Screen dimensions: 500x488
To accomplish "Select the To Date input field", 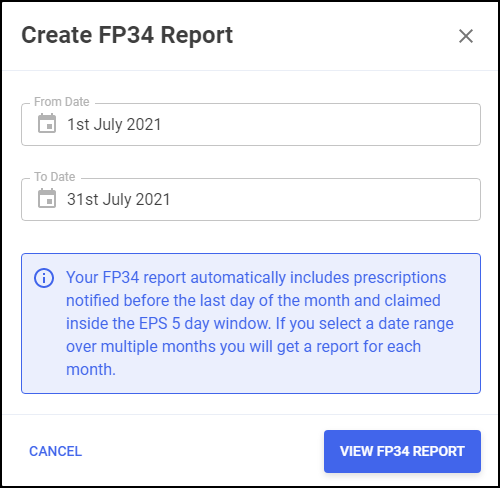I will tap(251, 199).
